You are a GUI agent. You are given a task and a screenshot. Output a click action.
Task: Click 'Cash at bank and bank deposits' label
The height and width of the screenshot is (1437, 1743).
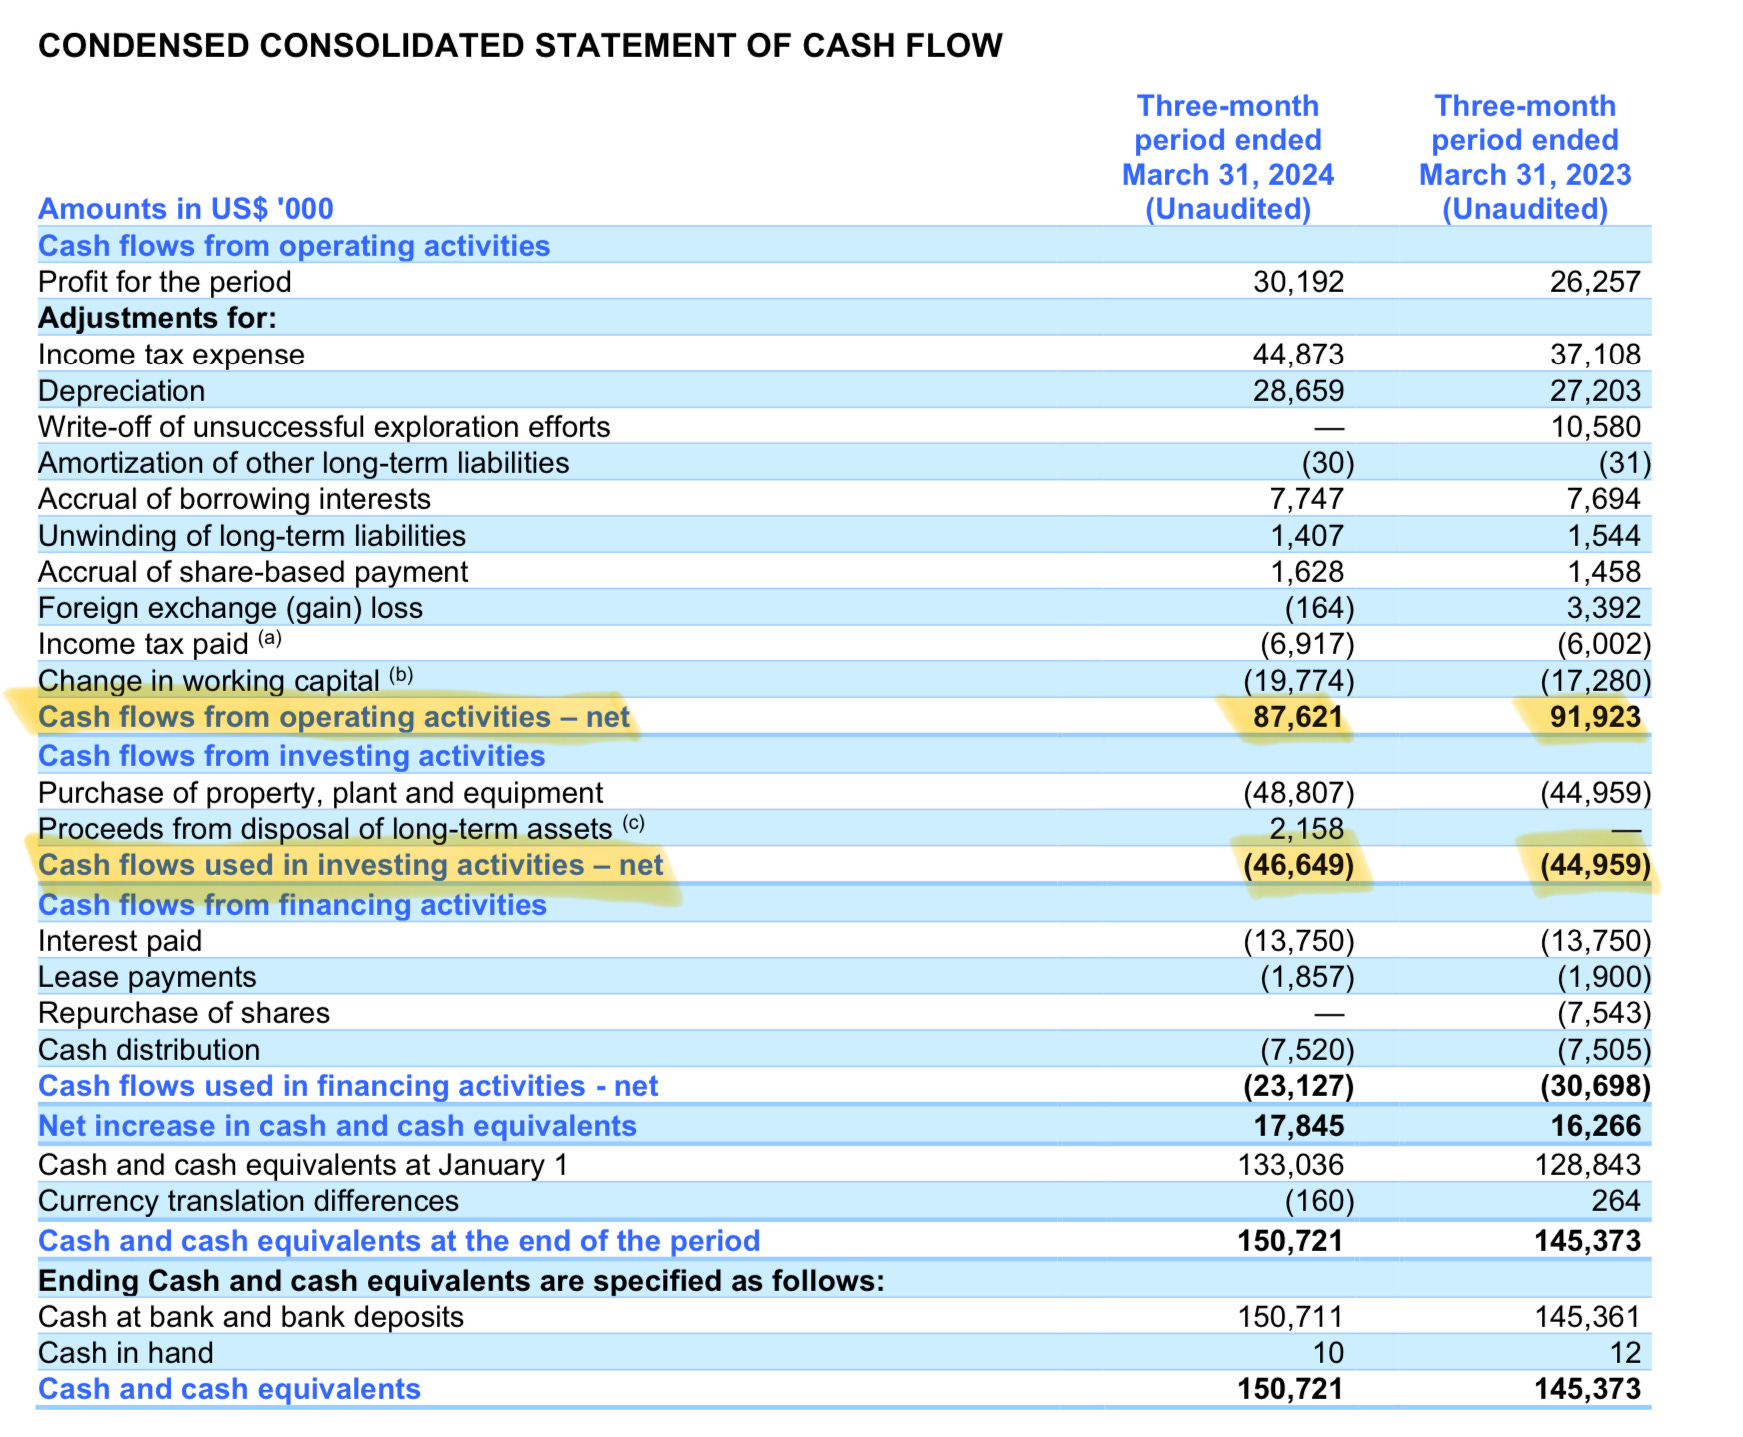pos(251,1317)
